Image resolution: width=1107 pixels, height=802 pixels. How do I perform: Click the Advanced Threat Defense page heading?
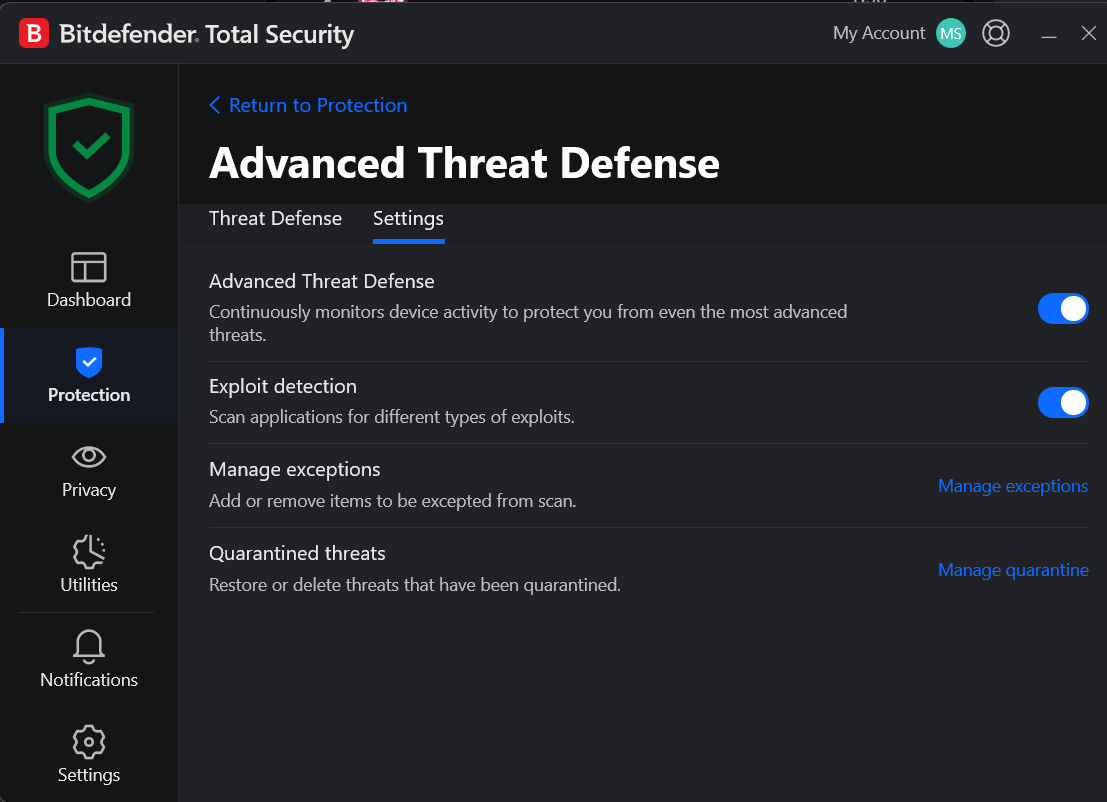coord(464,163)
